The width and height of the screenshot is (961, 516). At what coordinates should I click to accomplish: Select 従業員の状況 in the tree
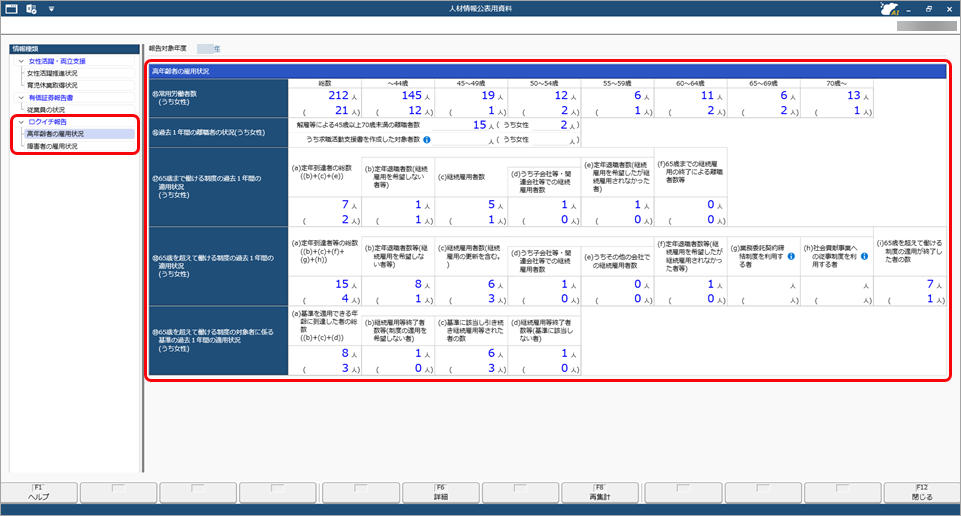[x=46, y=110]
